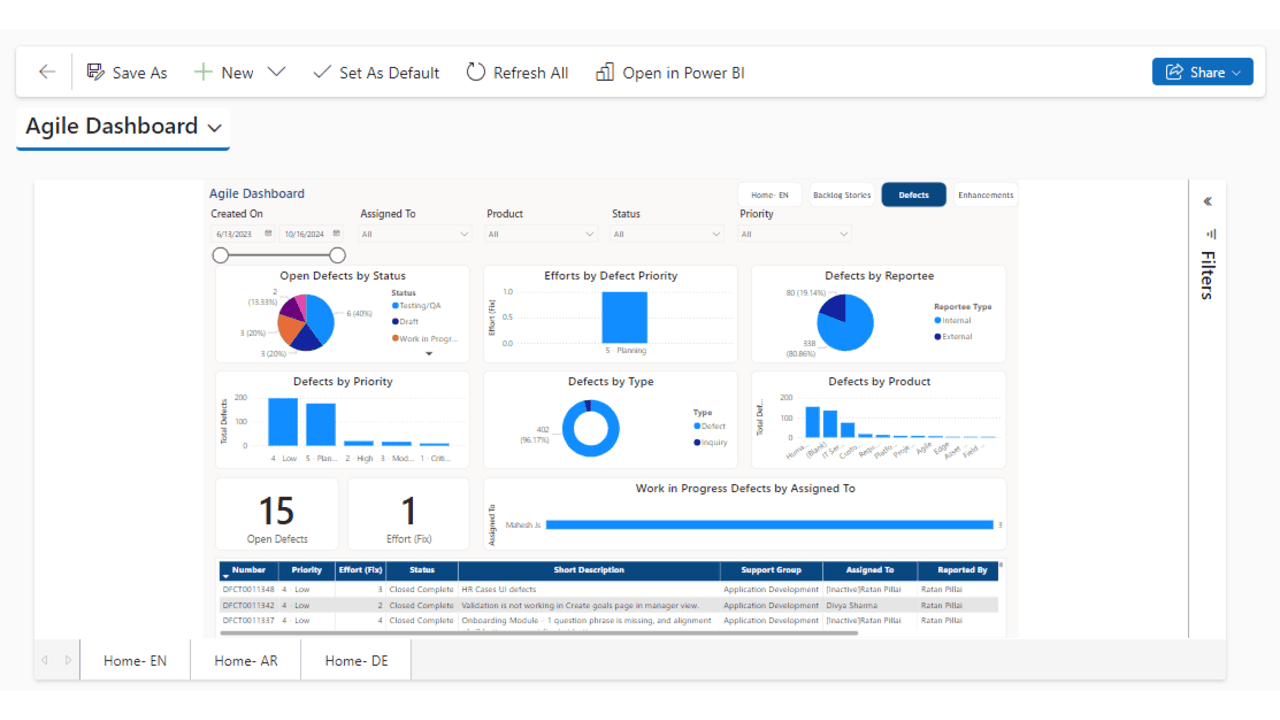Expand Open Defects legend down arrow
This screenshot has width=1280, height=720.
[429, 354]
